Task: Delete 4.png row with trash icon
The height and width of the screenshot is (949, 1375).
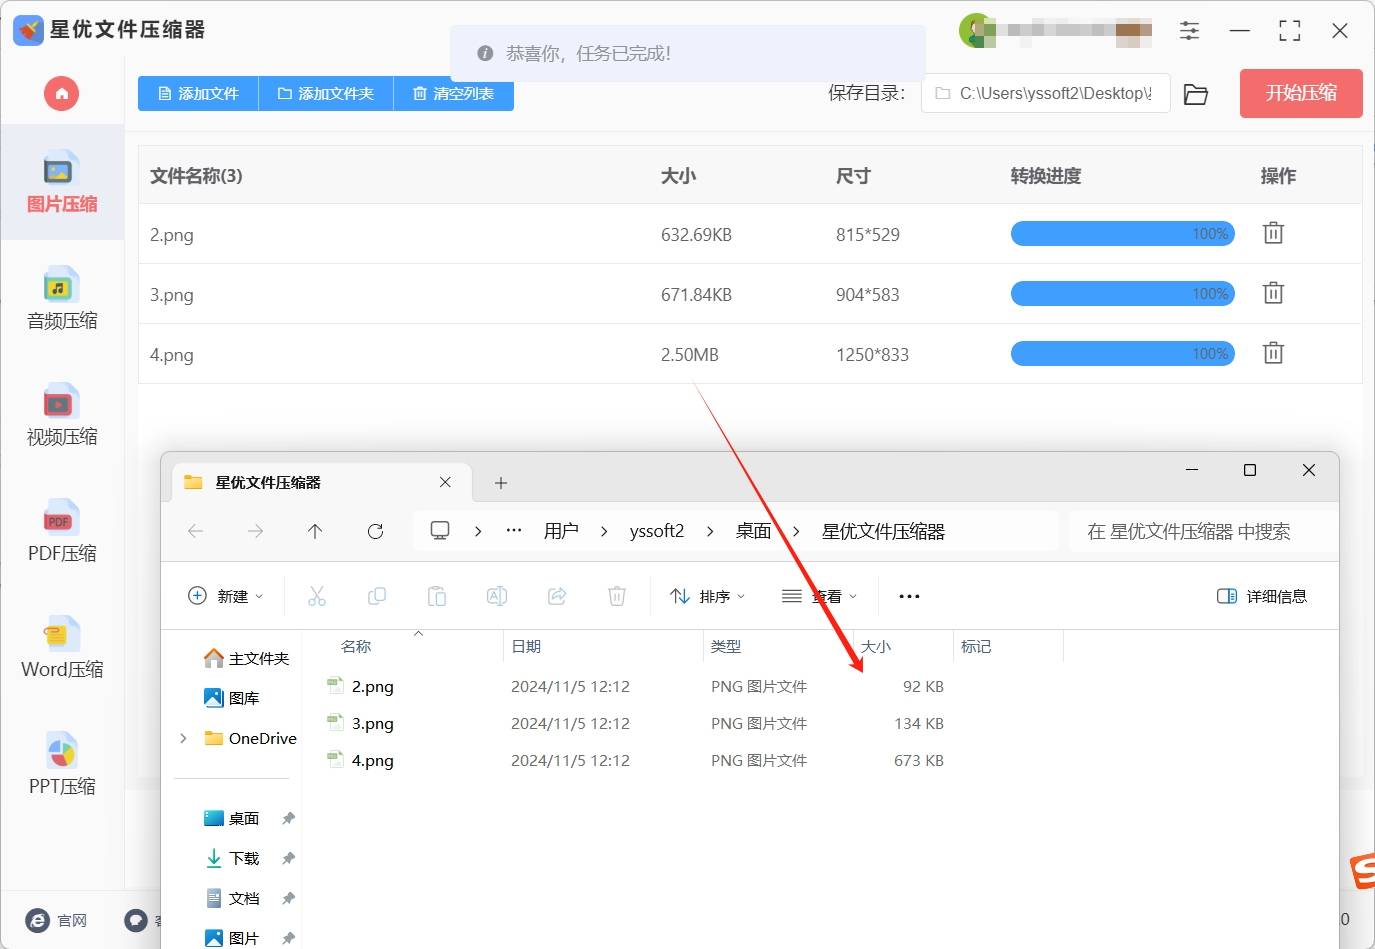Action: 1273,353
